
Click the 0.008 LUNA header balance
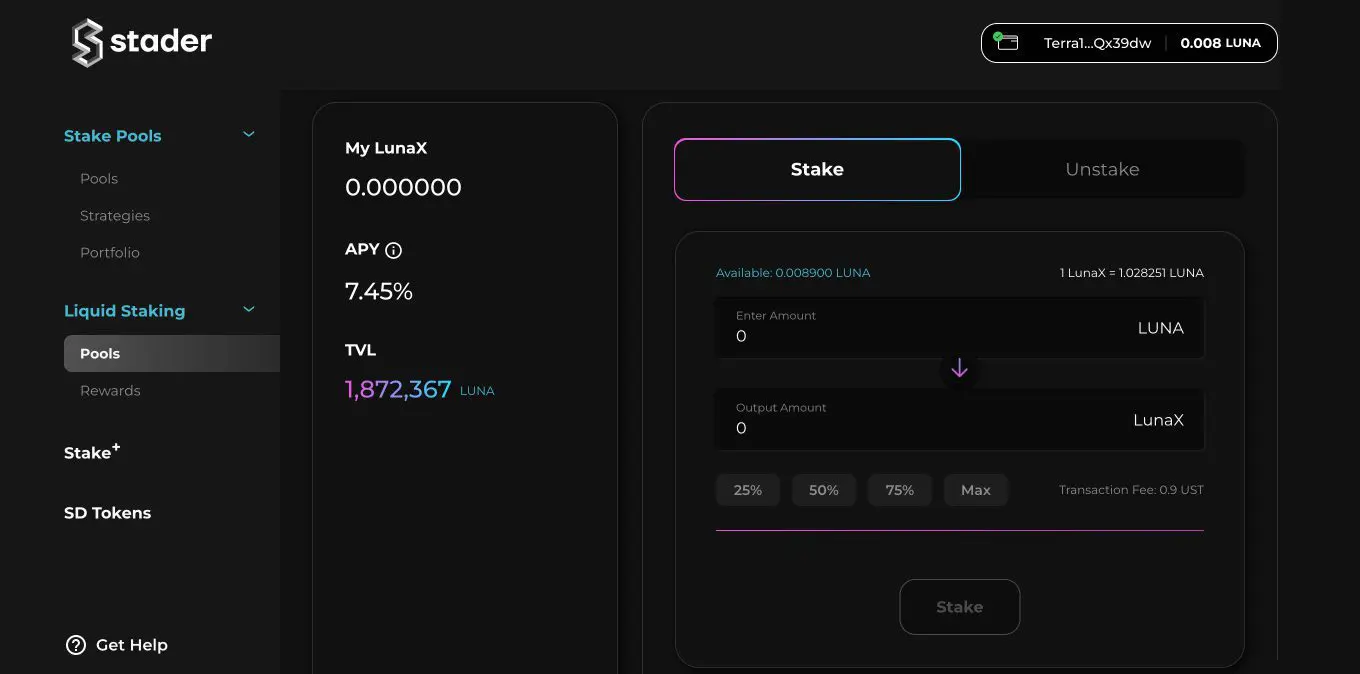click(x=1220, y=43)
